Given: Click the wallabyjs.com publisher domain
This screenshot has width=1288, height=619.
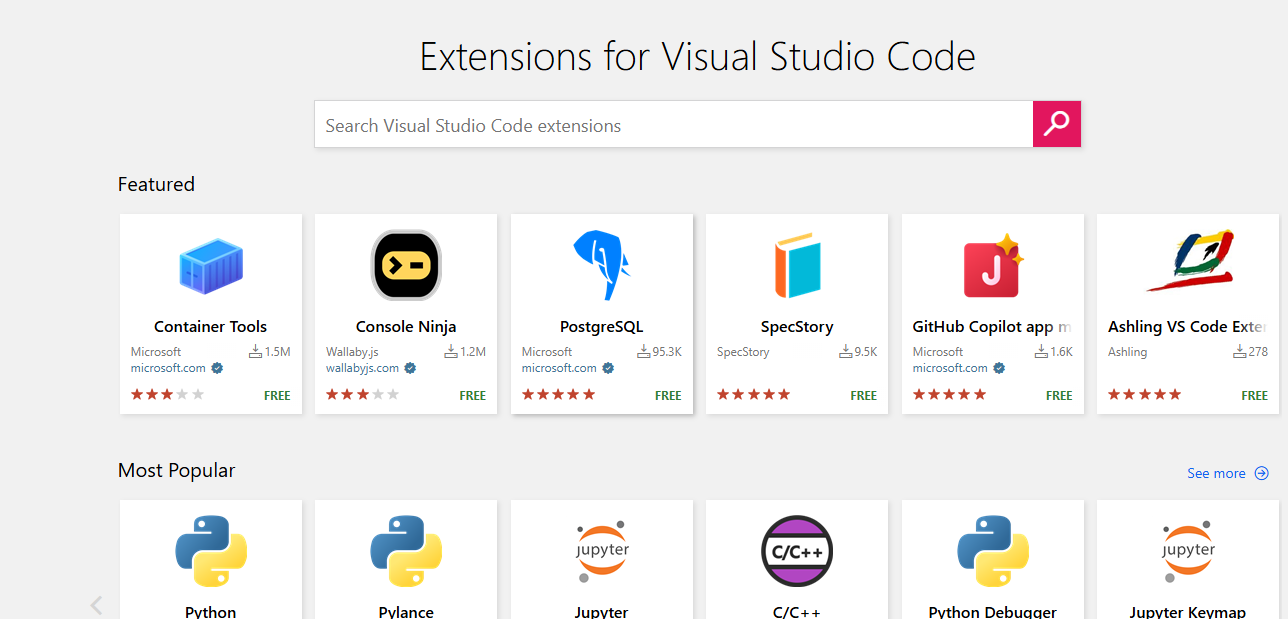Looking at the screenshot, I should pyautogui.click(x=362, y=368).
